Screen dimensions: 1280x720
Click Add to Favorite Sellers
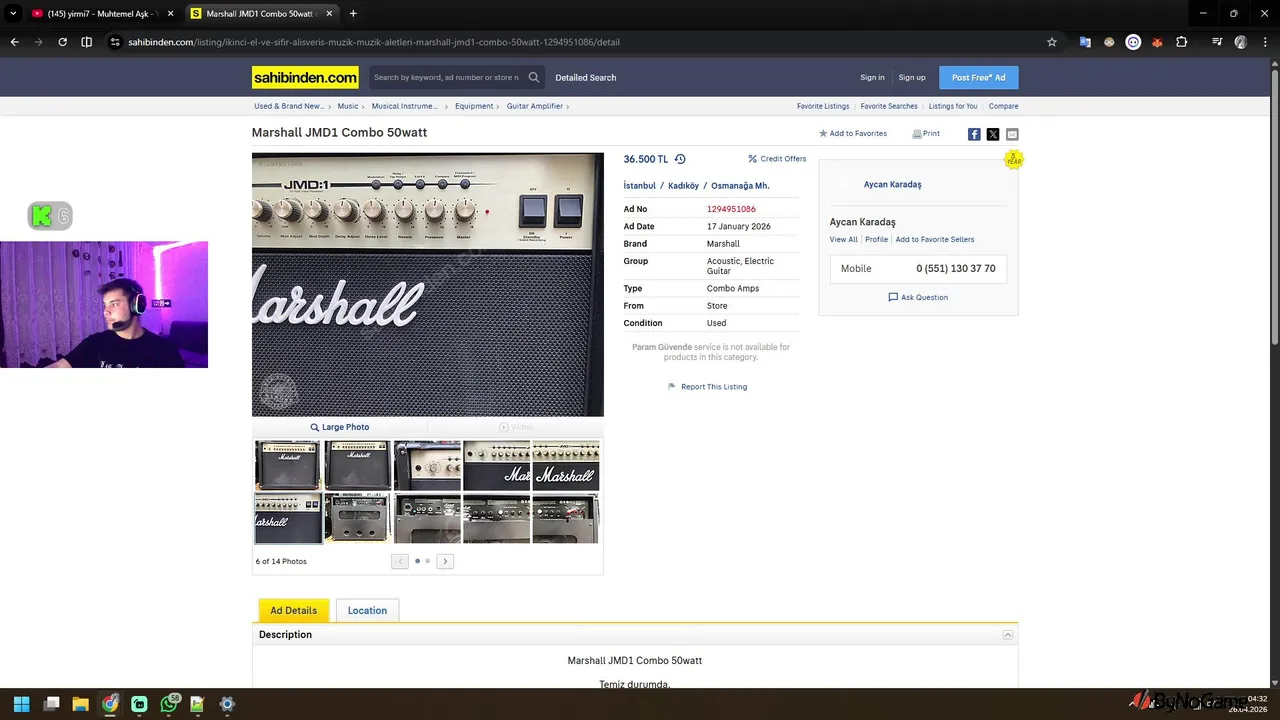[x=935, y=240]
